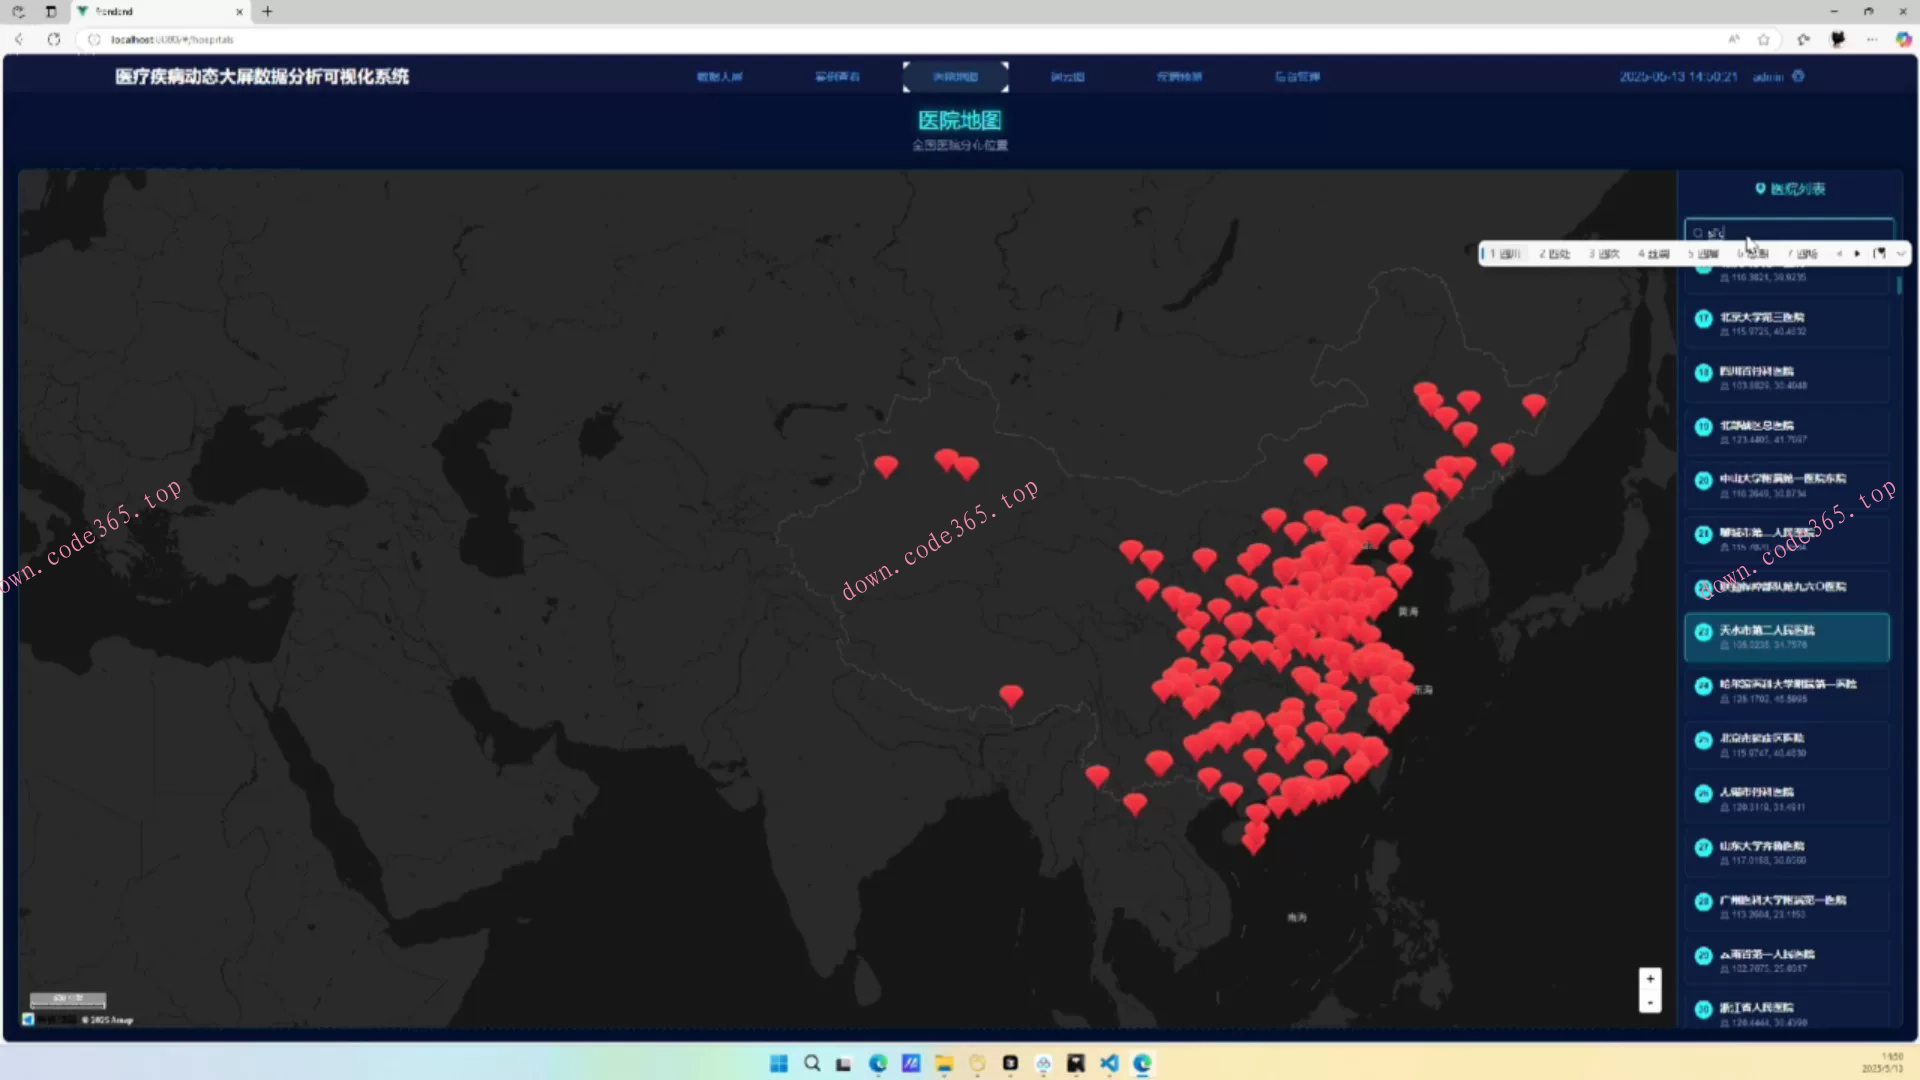
Task: Go to next IME candidate page
Action: pos(1858,254)
